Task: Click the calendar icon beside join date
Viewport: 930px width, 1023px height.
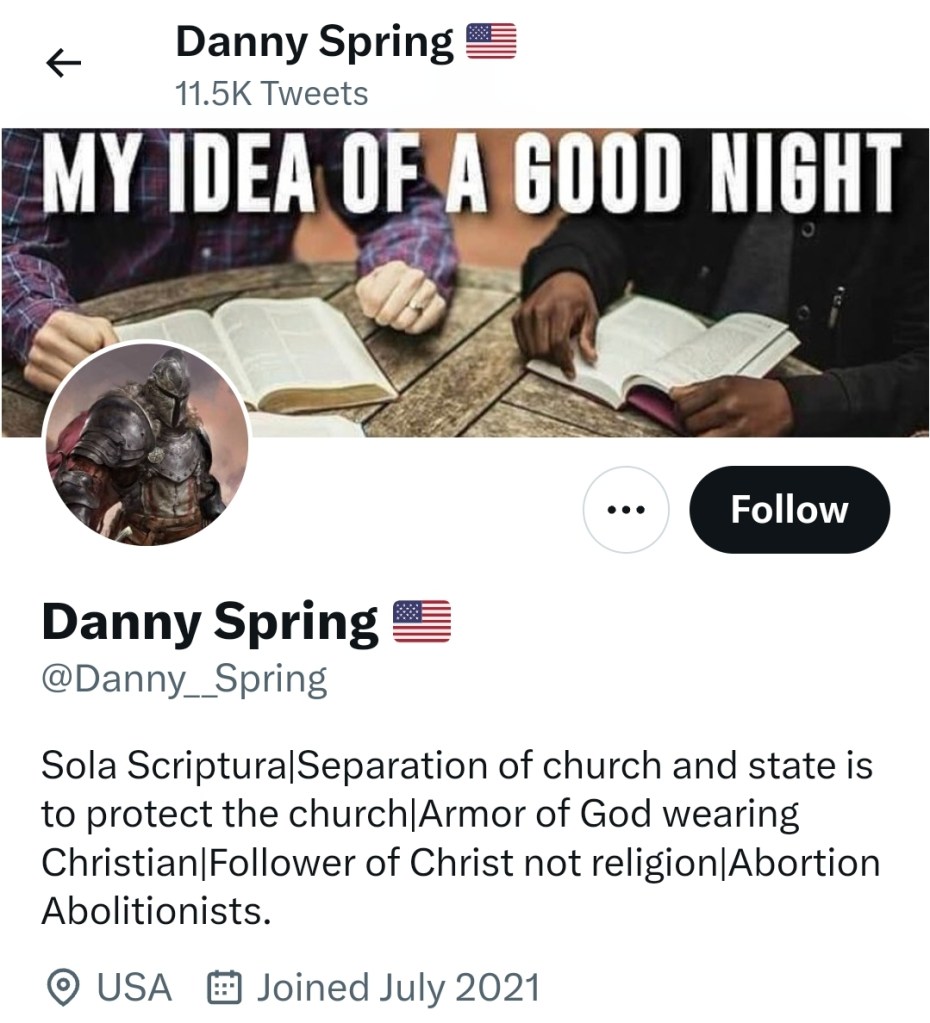Action: click(224, 988)
